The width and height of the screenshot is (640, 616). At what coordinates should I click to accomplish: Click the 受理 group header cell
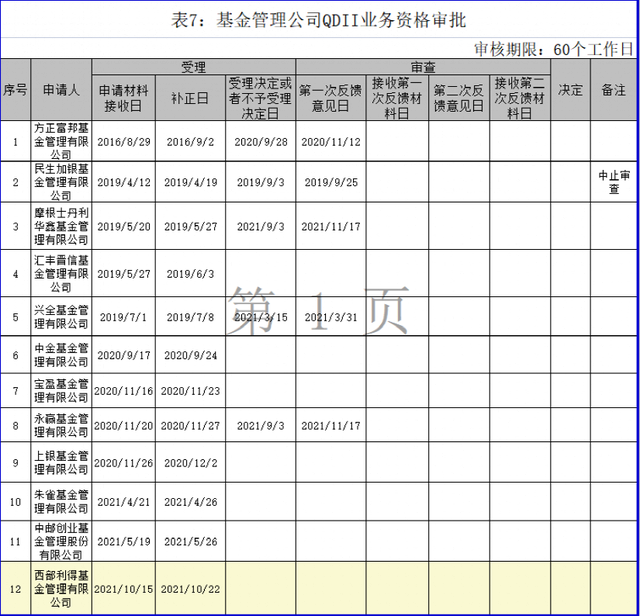click(x=193, y=67)
